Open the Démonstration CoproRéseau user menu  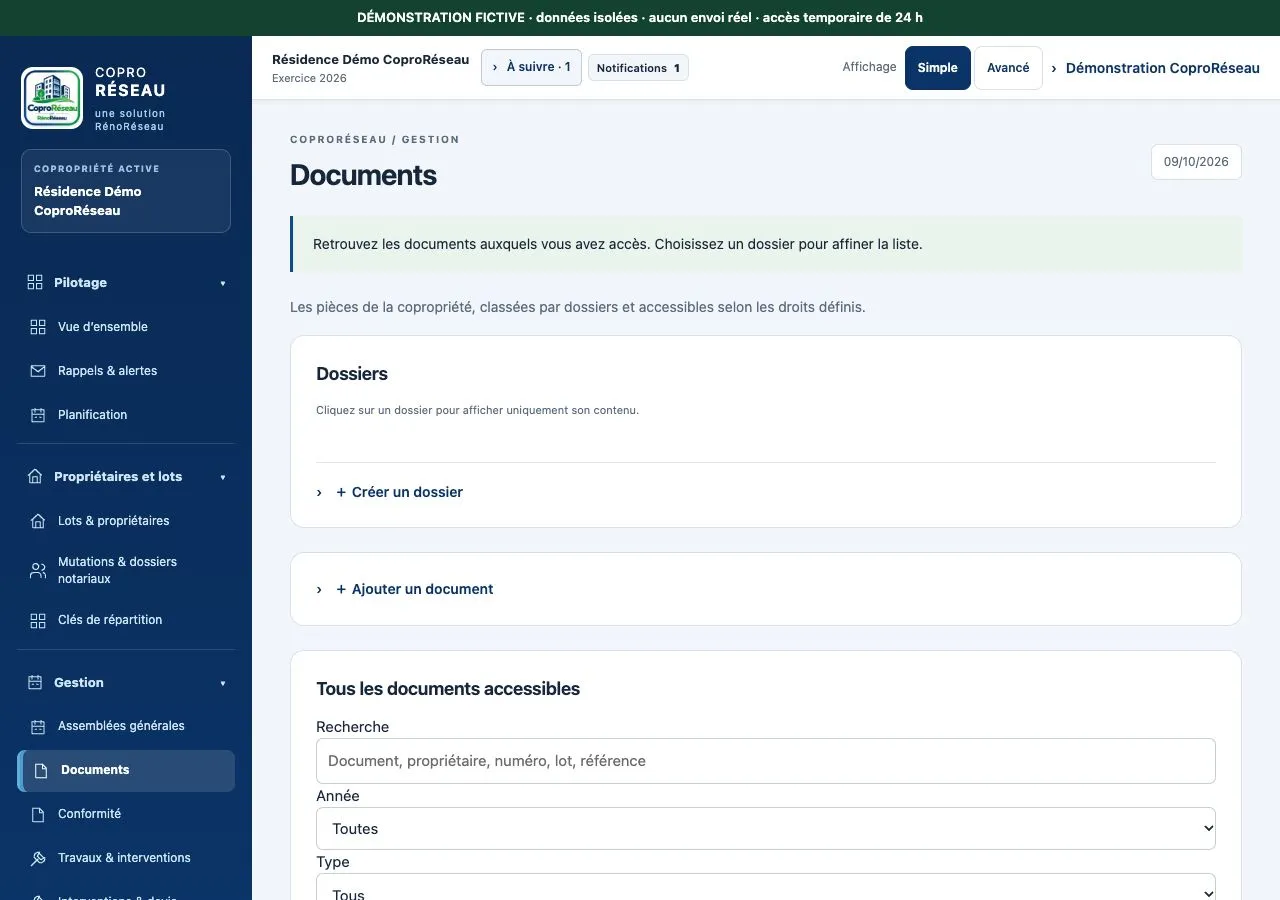(x=1155, y=68)
